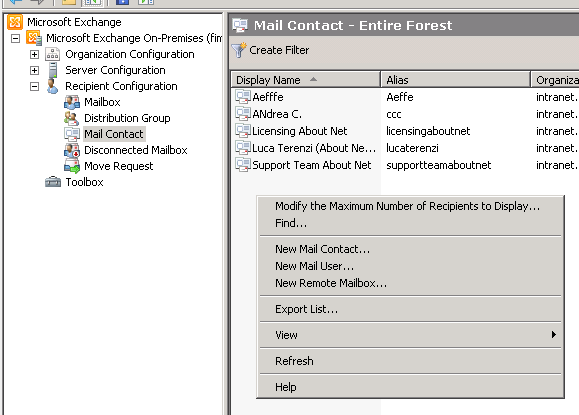Click the Recipient Configuration icon
The width and height of the screenshot is (579, 415).
point(52,86)
